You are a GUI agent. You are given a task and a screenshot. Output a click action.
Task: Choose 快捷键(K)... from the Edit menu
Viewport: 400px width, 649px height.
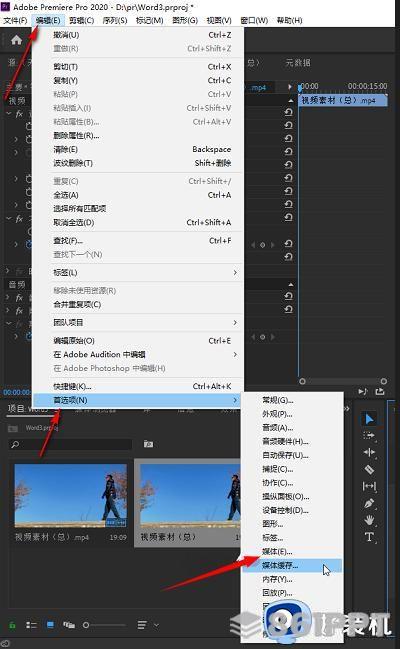pos(138,386)
